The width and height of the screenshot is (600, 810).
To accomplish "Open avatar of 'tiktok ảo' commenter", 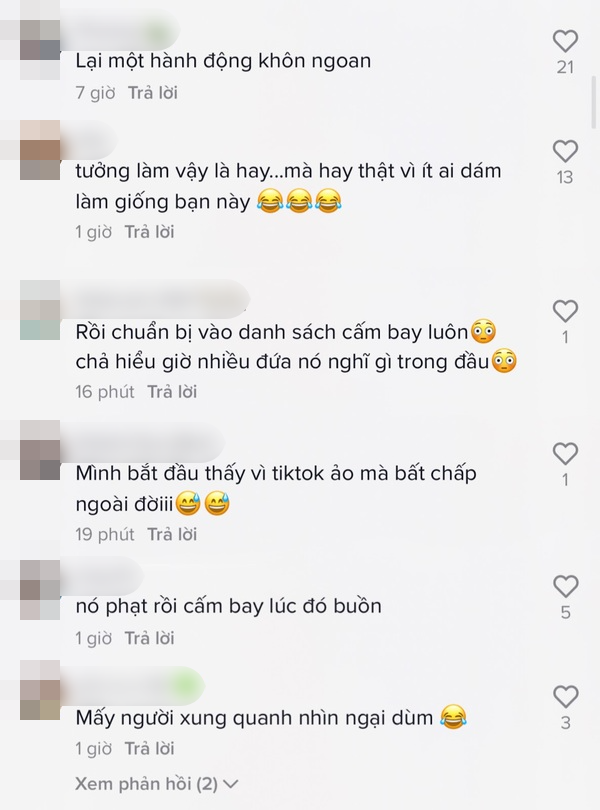I will click(x=40, y=450).
